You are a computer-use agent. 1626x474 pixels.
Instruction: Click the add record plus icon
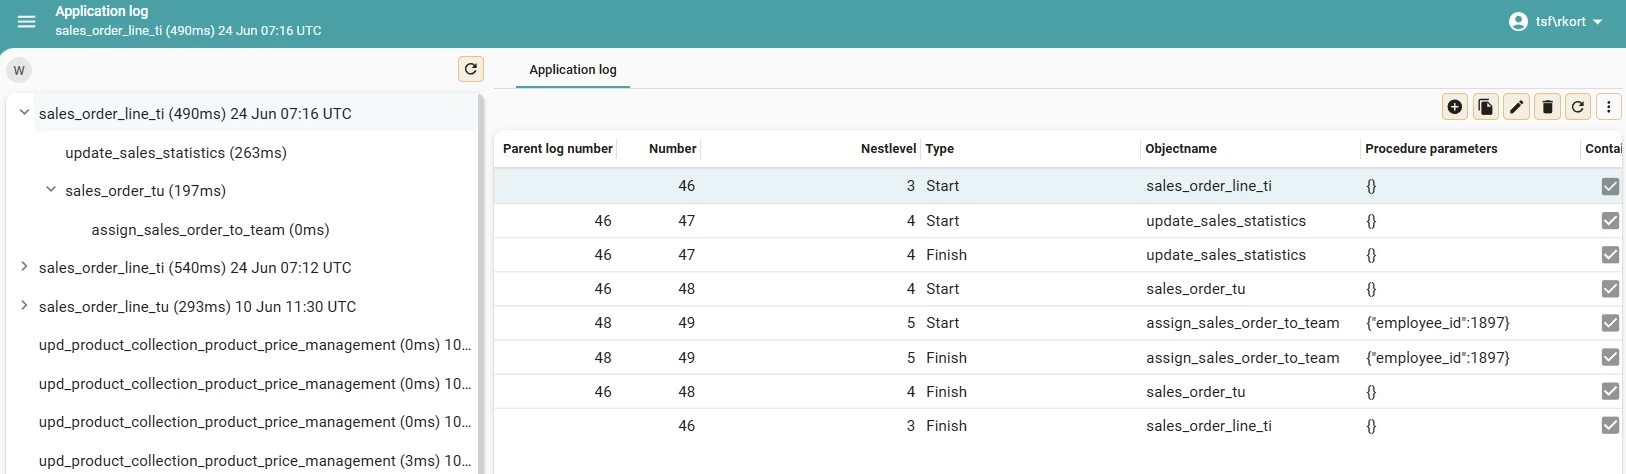[x=1455, y=106]
